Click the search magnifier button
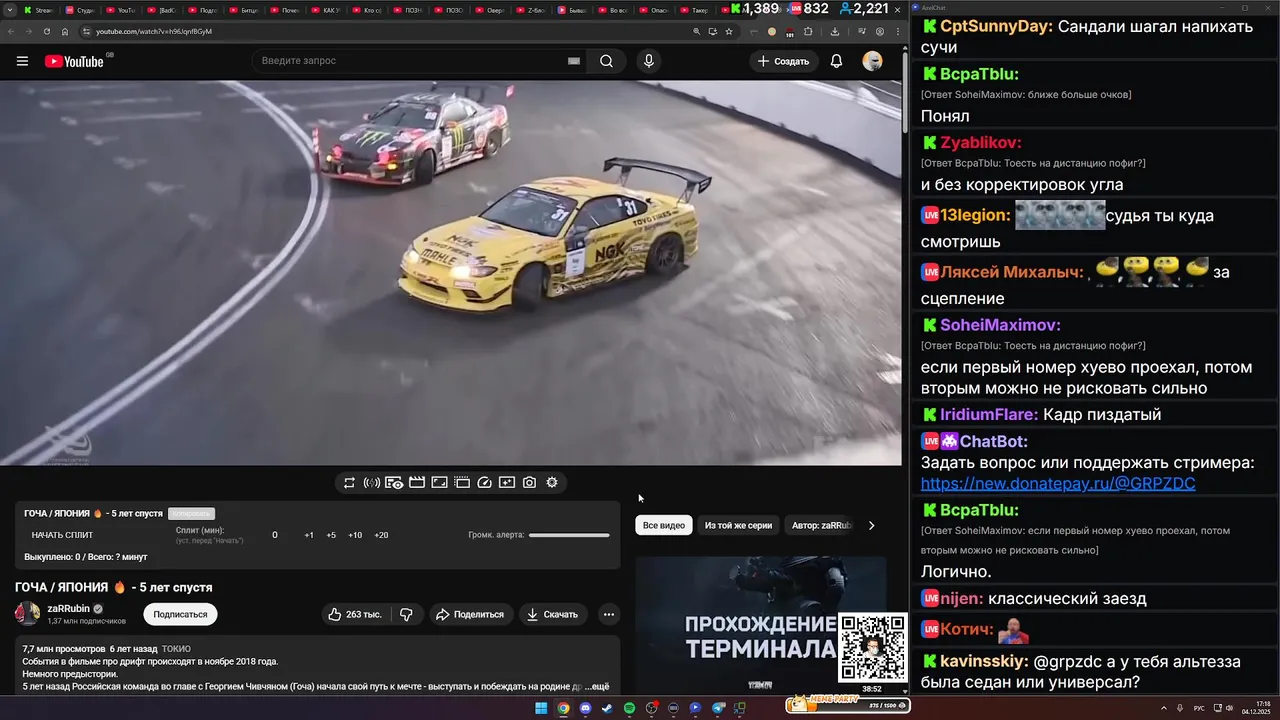Screen dimensions: 1280x720 coord(606,61)
